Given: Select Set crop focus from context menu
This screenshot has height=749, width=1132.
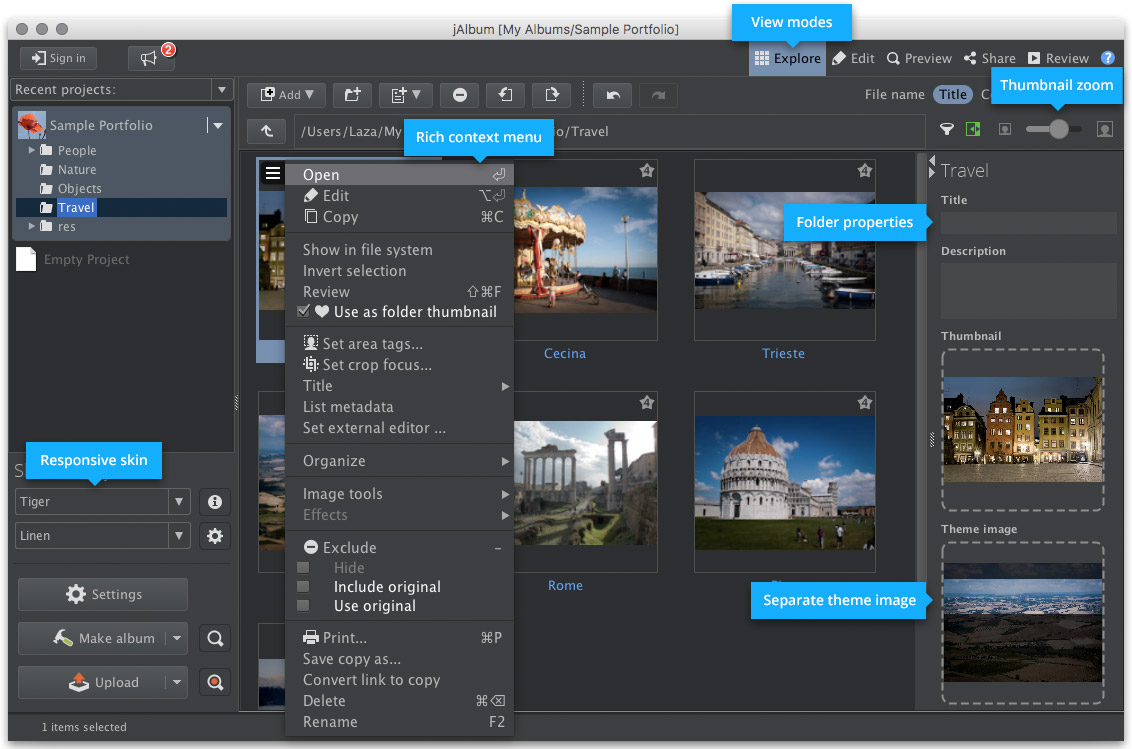Looking at the screenshot, I should click(376, 365).
